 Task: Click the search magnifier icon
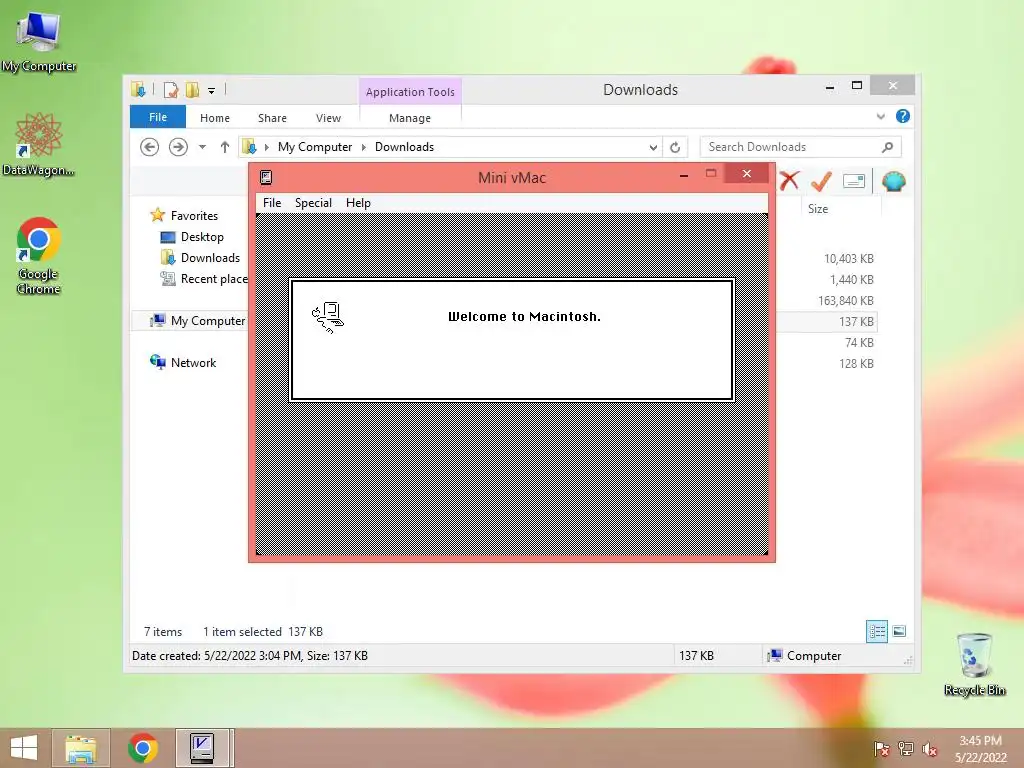[888, 147]
